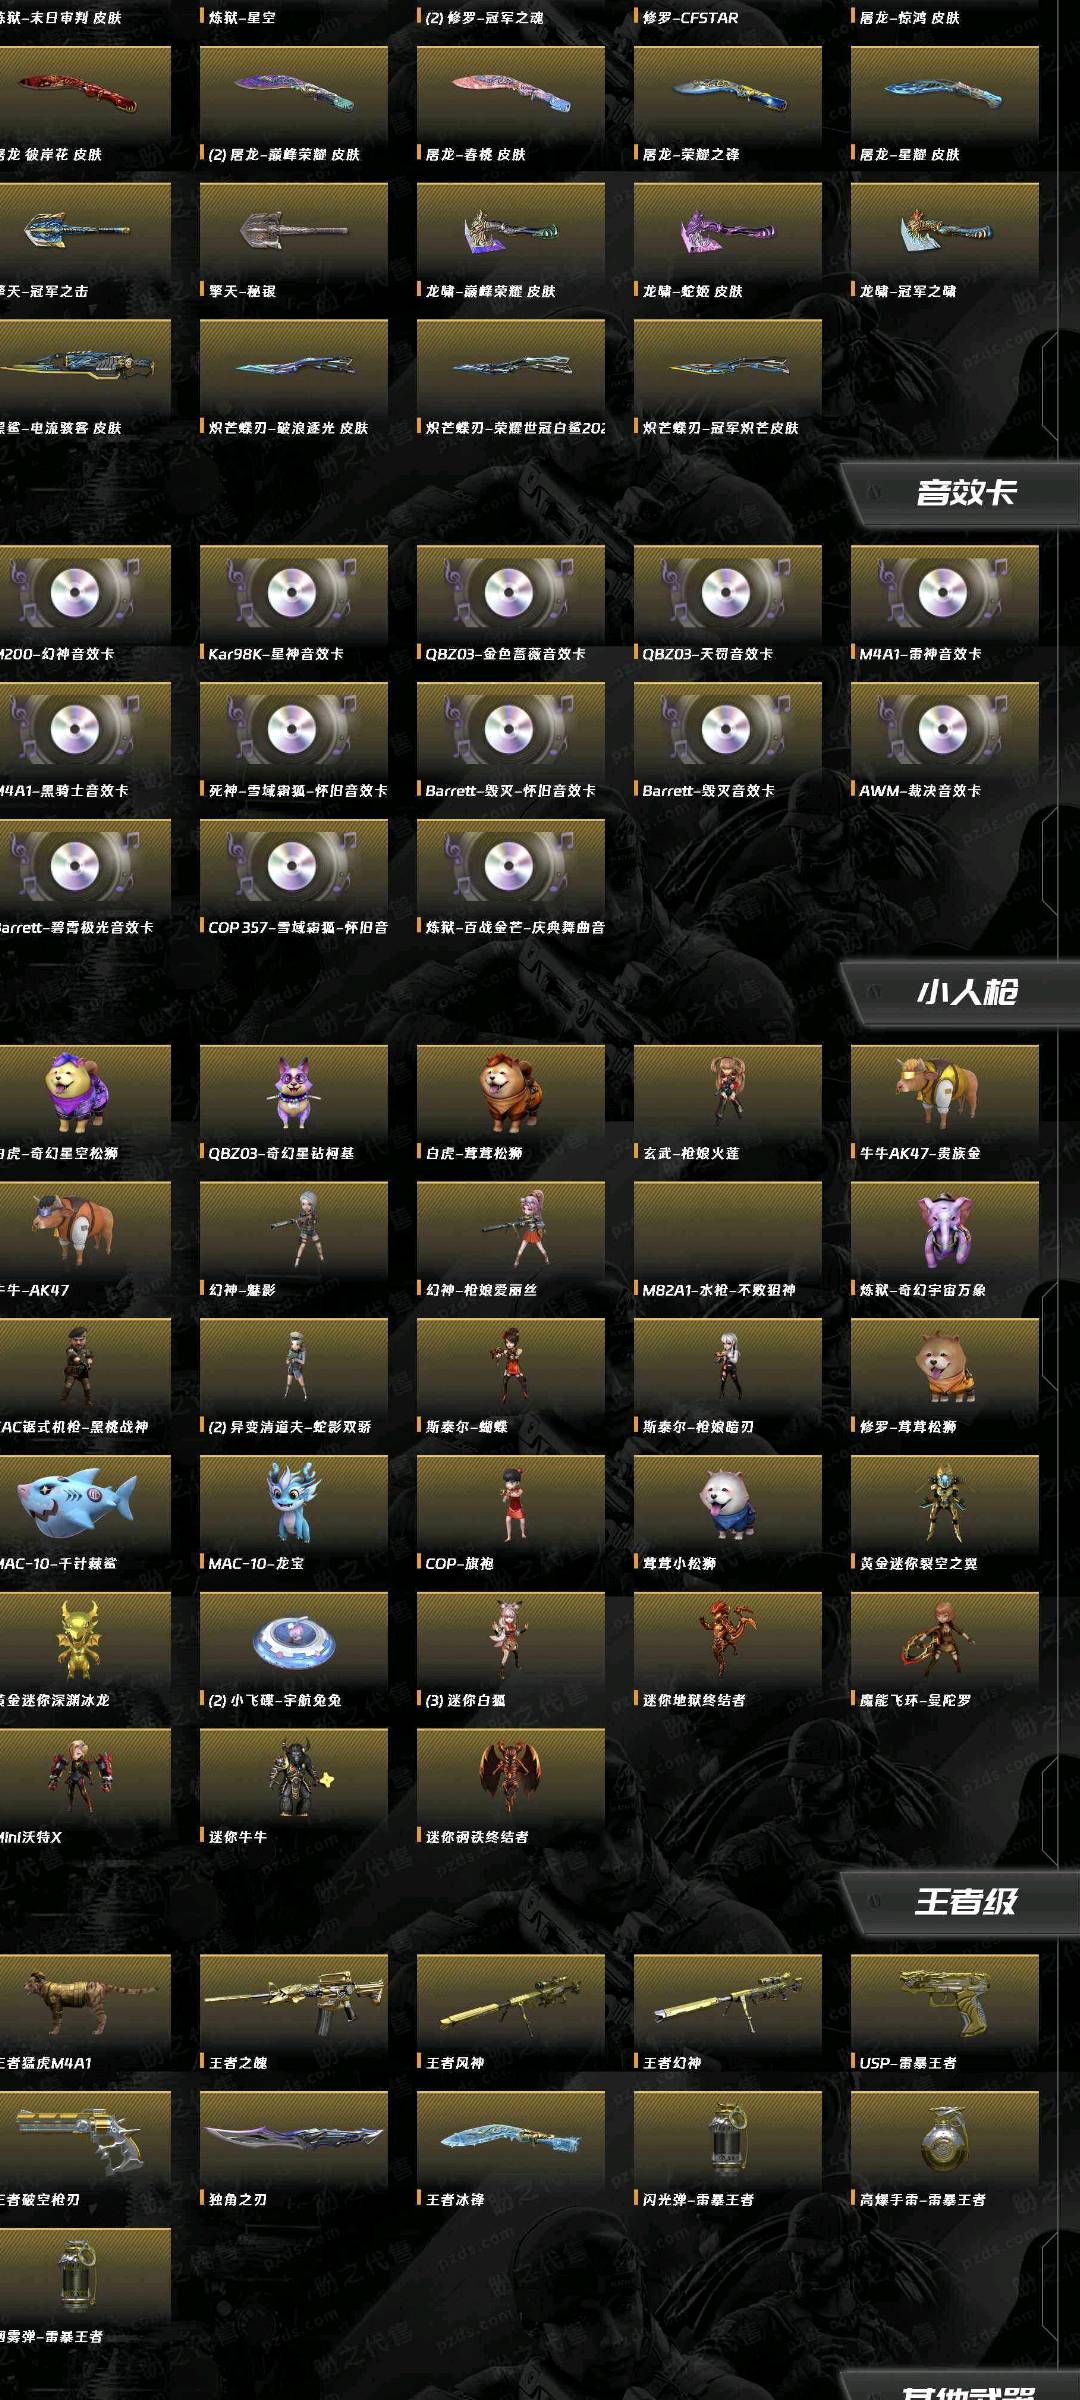The image size is (1080, 2400).
Task: Open the 茸茸小松狮 white dog item
Action: pos(727,1504)
